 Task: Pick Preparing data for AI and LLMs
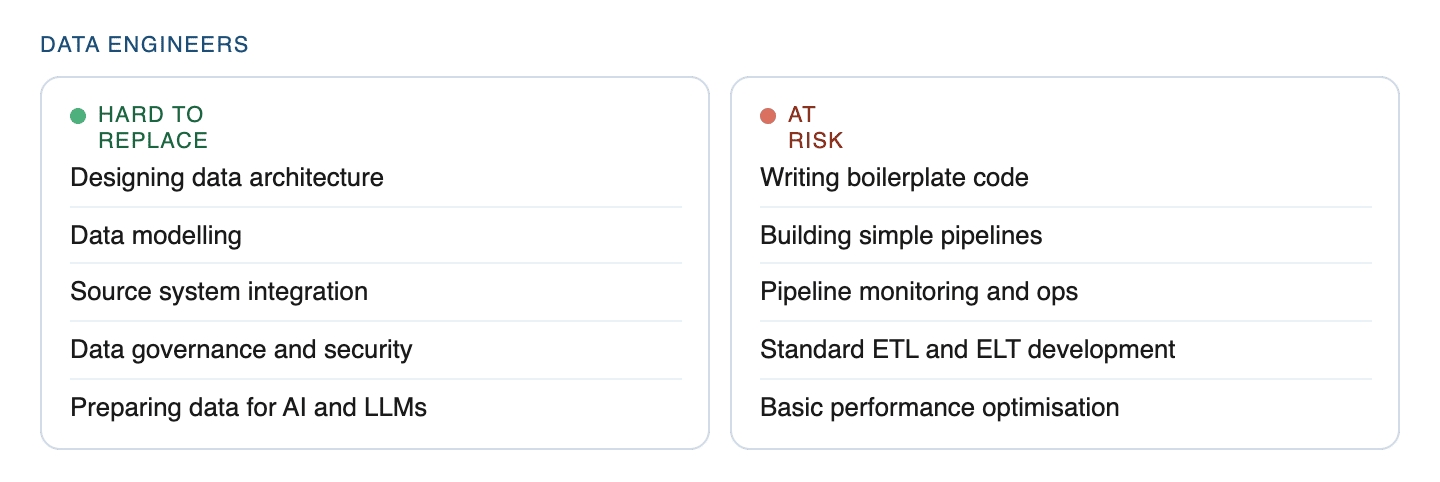coord(248,408)
